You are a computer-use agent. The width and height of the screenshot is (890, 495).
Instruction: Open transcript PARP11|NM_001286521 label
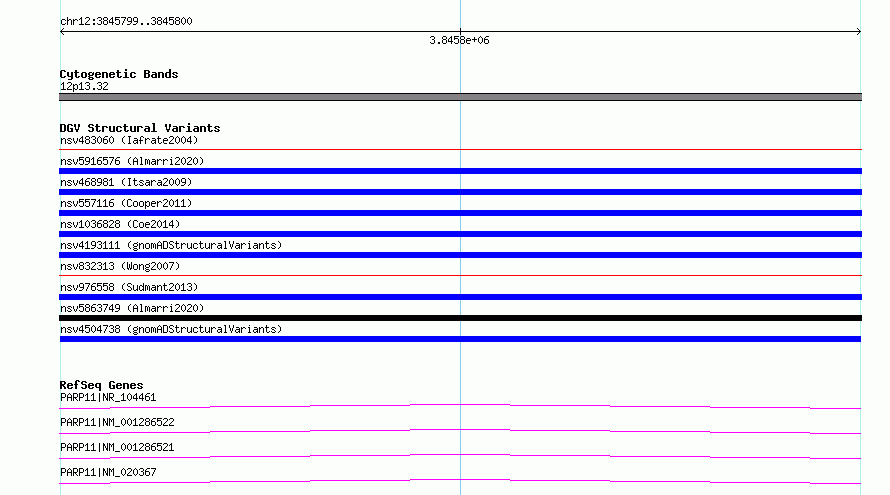(117, 447)
